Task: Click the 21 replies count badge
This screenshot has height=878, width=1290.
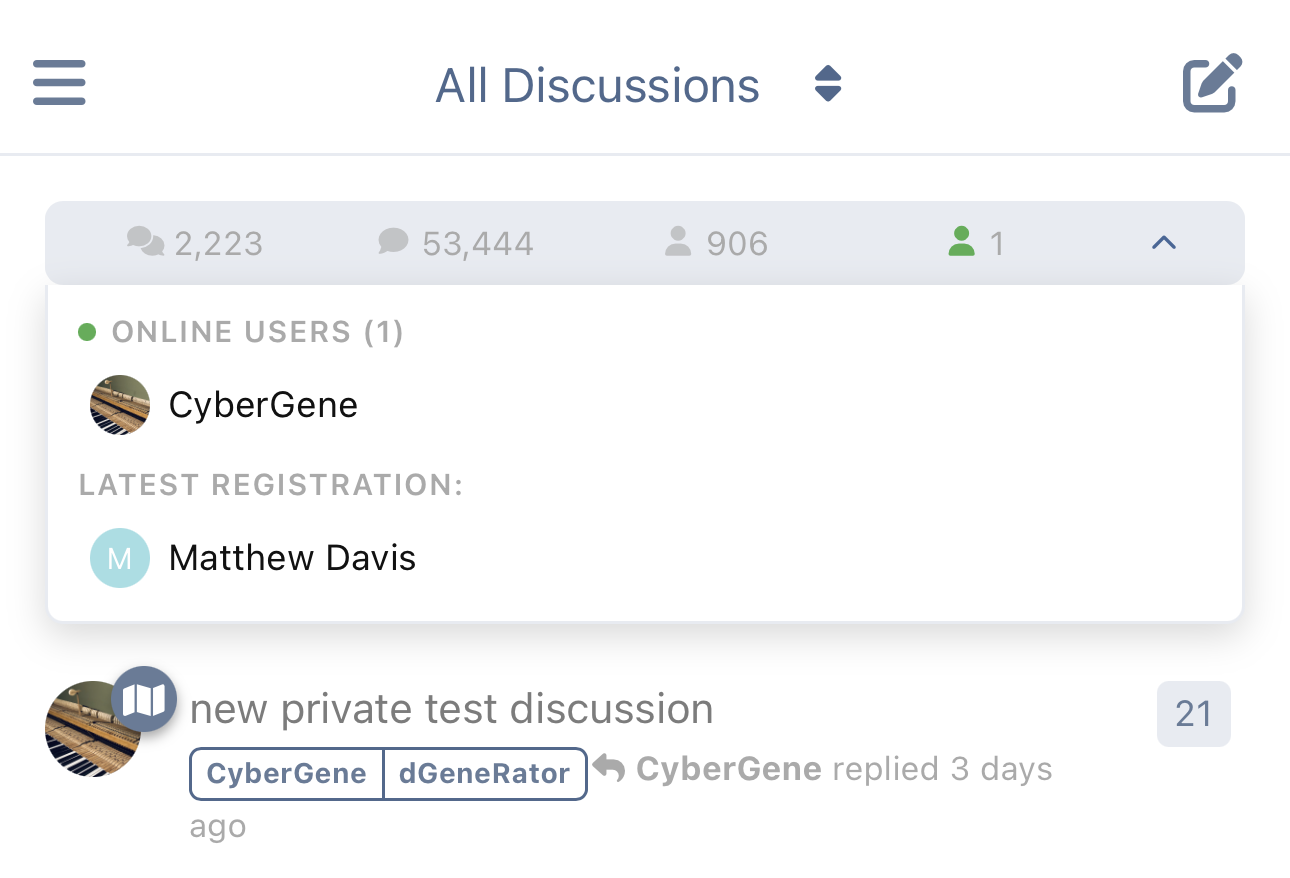Action: point(1193,714)
